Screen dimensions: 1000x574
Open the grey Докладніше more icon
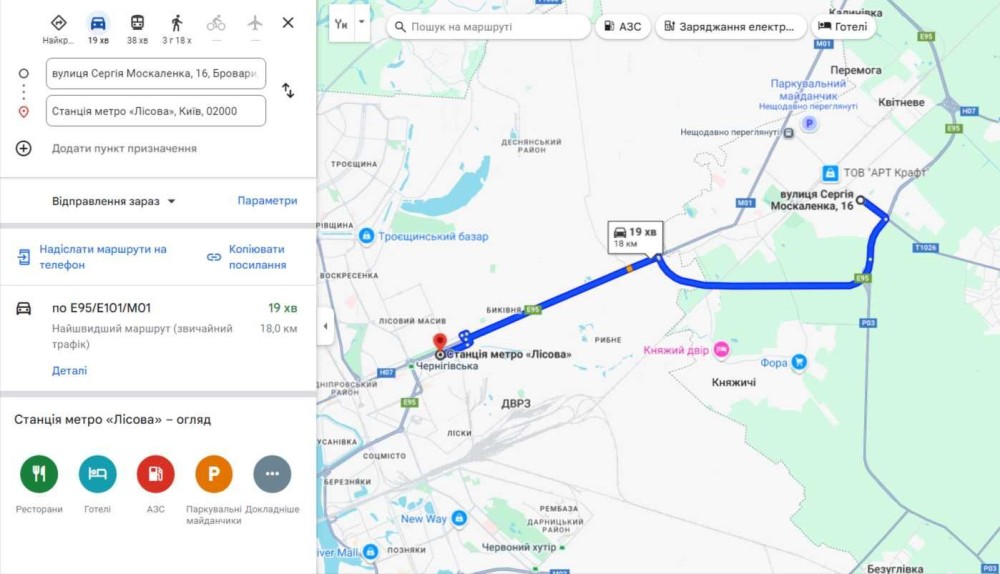click(272, 474)
